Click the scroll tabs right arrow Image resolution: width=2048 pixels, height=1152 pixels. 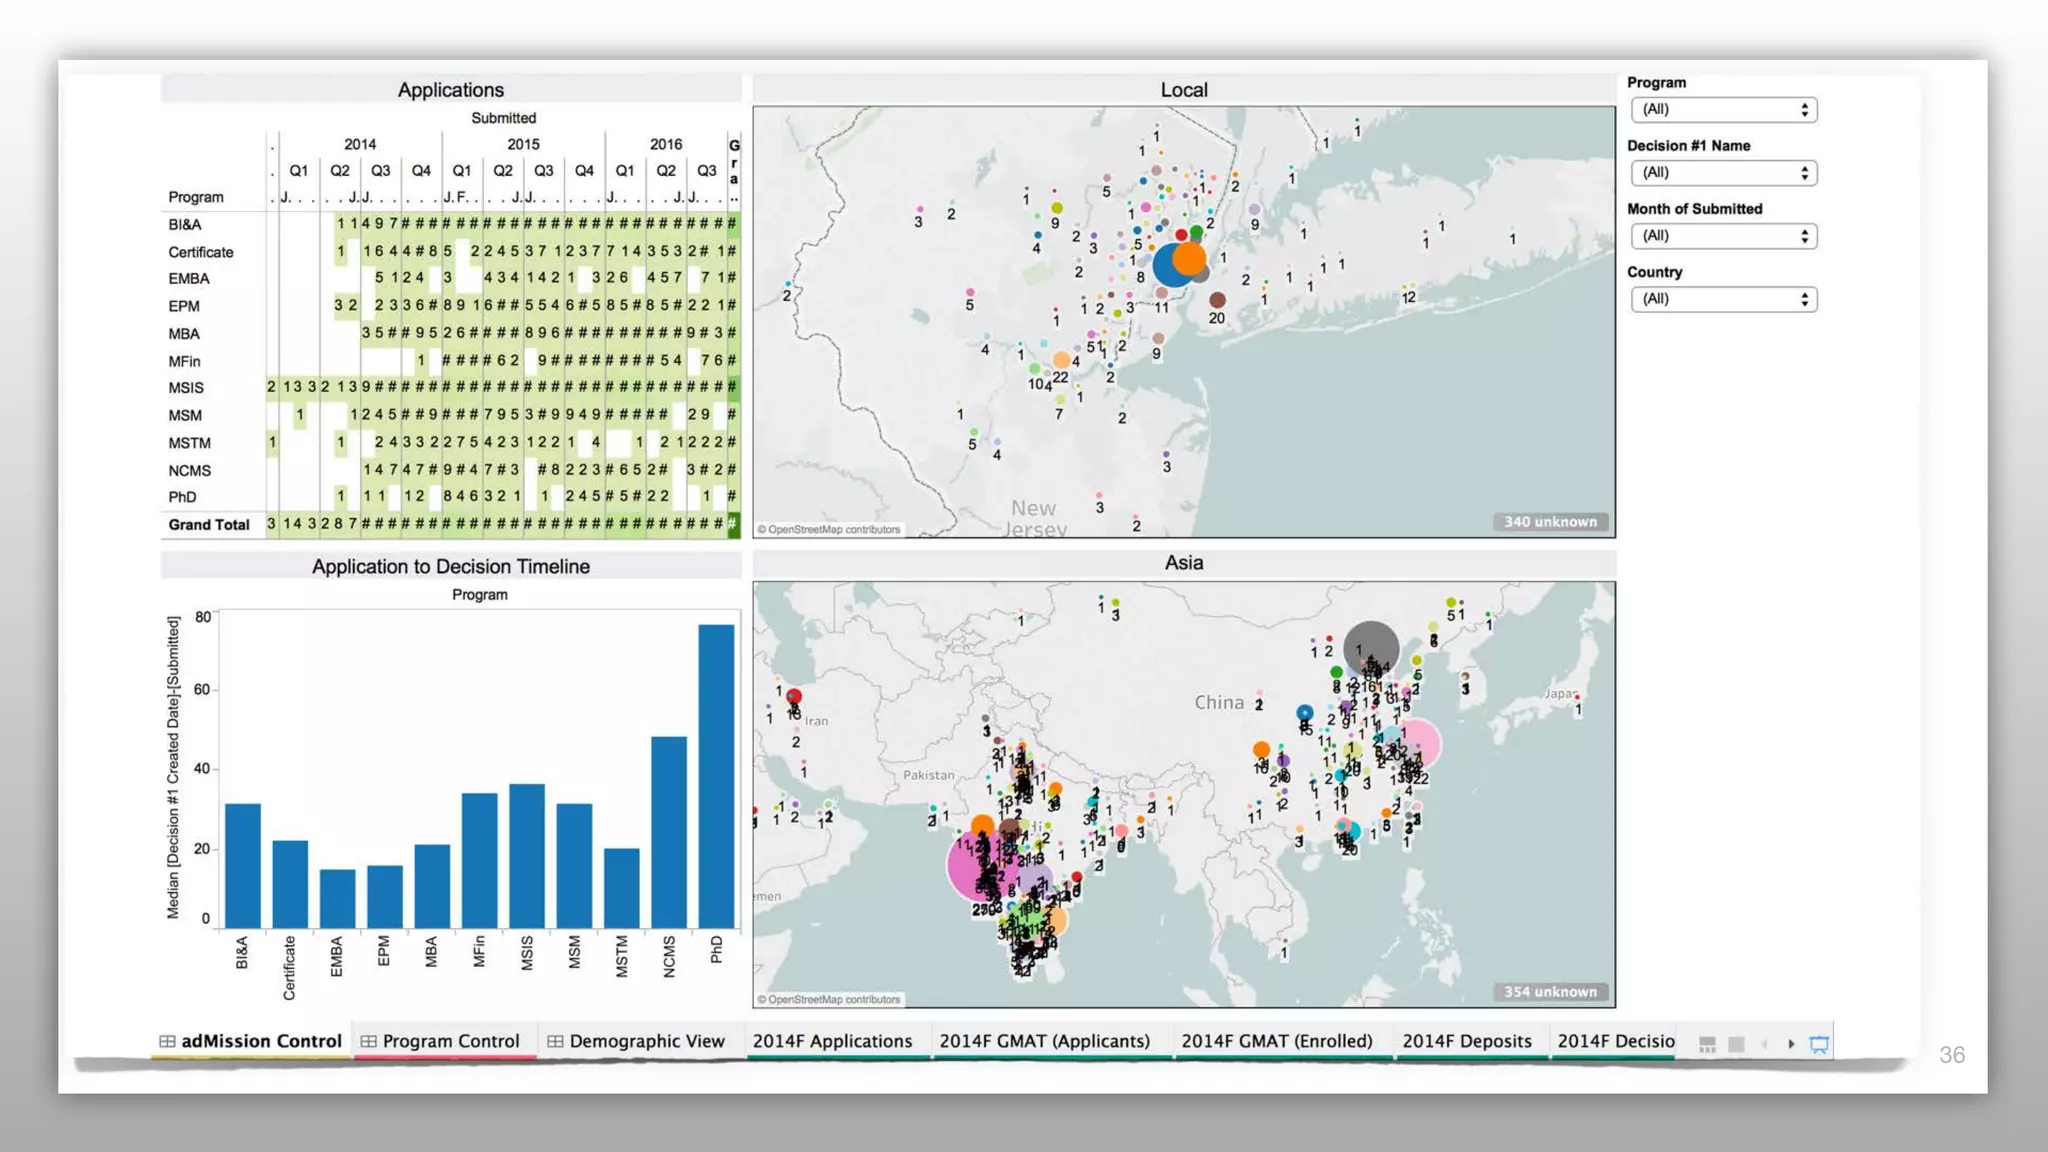coord(1791,1044)
